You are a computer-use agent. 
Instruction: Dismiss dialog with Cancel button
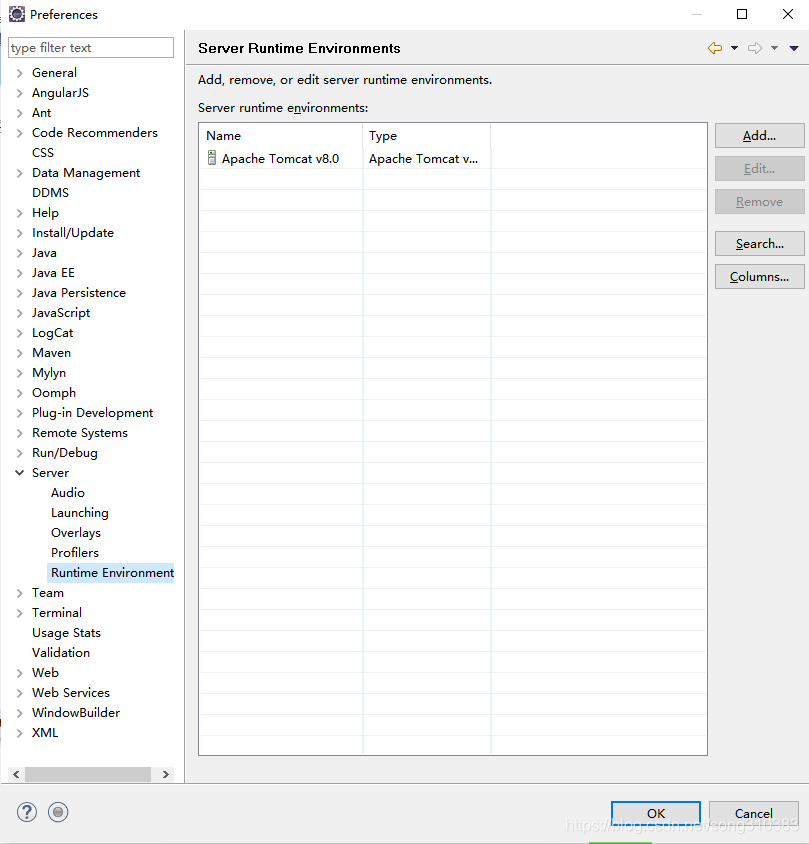pyautogui.click(x=754, y=813)
